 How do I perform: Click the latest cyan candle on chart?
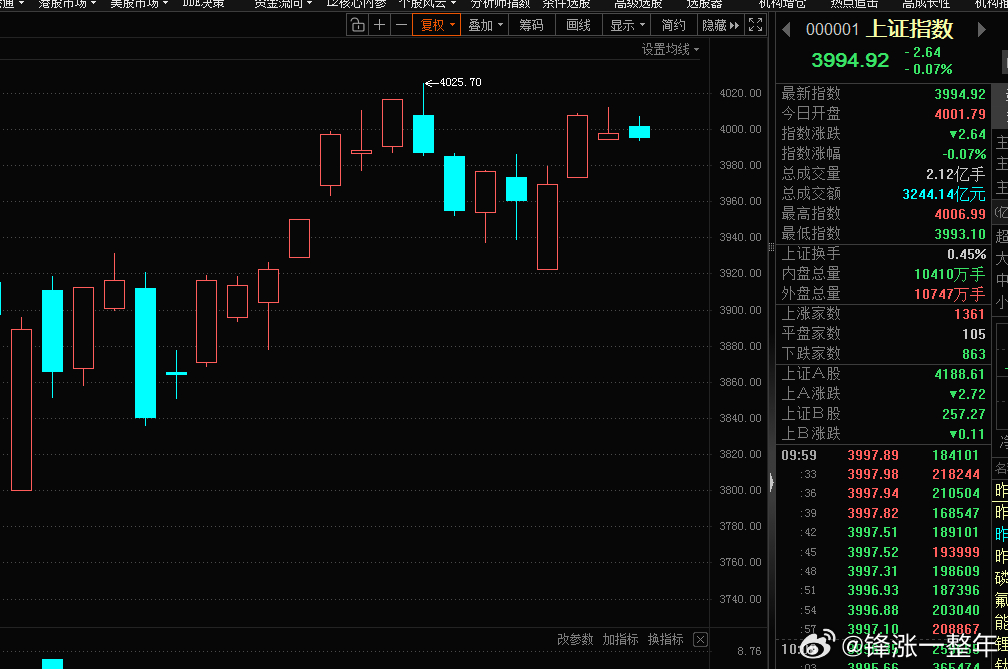pos(639,131)
